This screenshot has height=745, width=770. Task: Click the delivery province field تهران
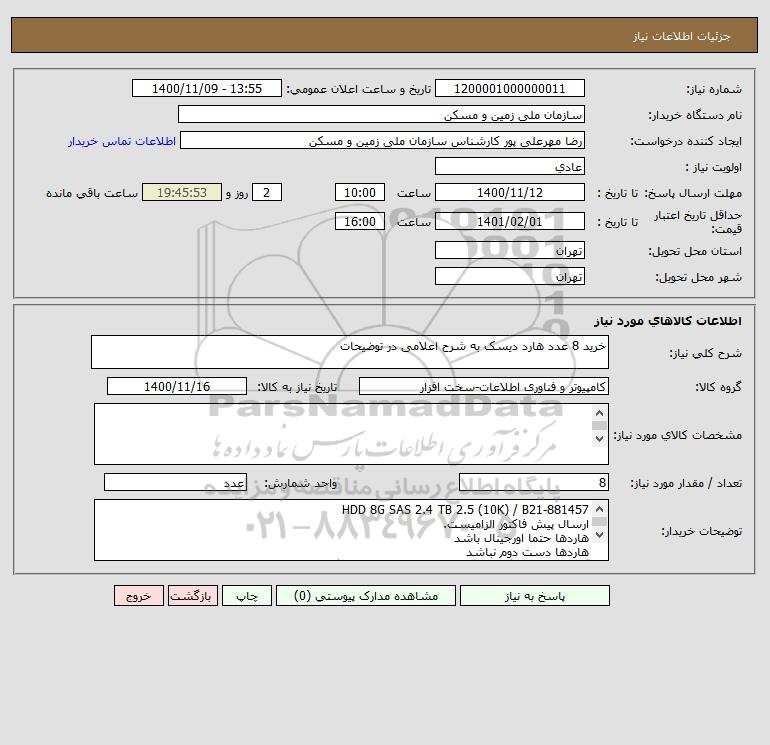510,250
